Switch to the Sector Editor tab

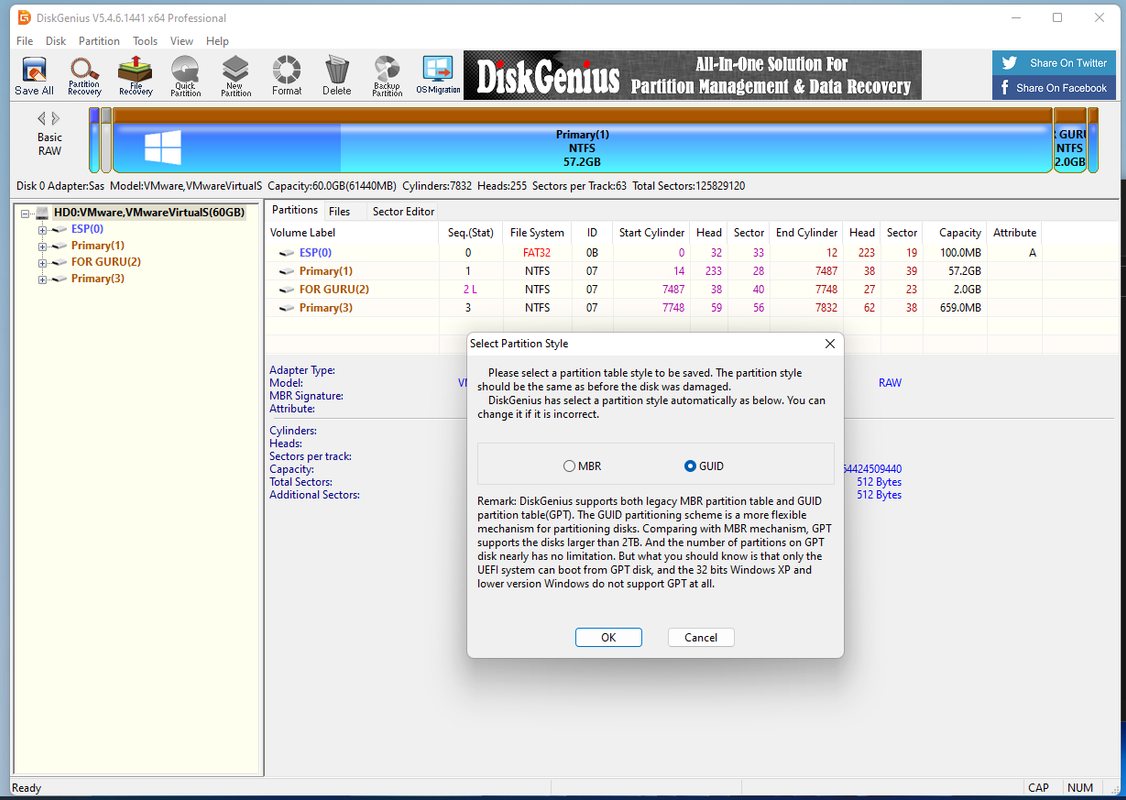pyautogui.click(x=404, y=211)
